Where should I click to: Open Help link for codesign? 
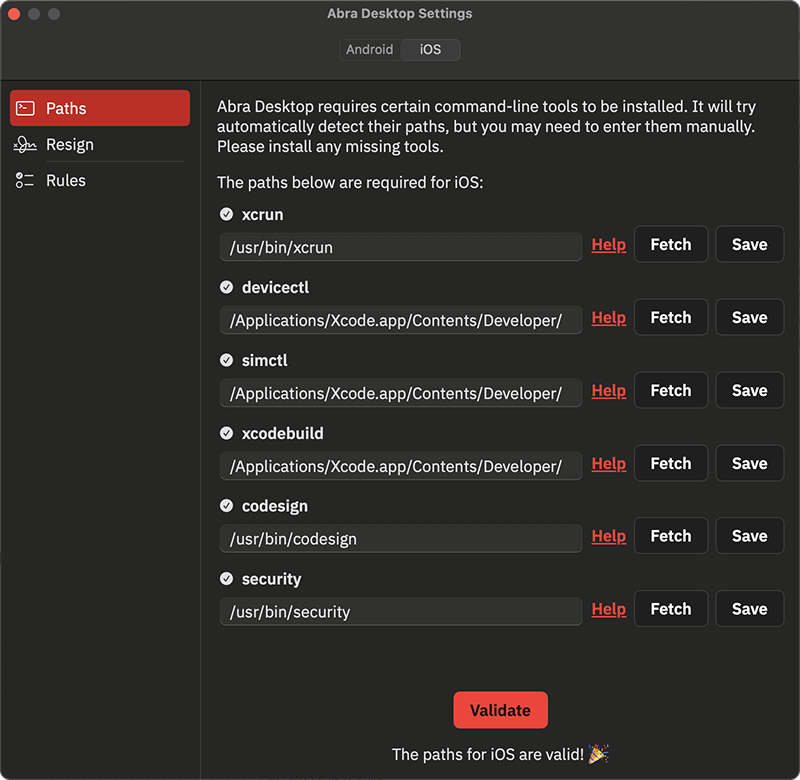tap(609, 536)
